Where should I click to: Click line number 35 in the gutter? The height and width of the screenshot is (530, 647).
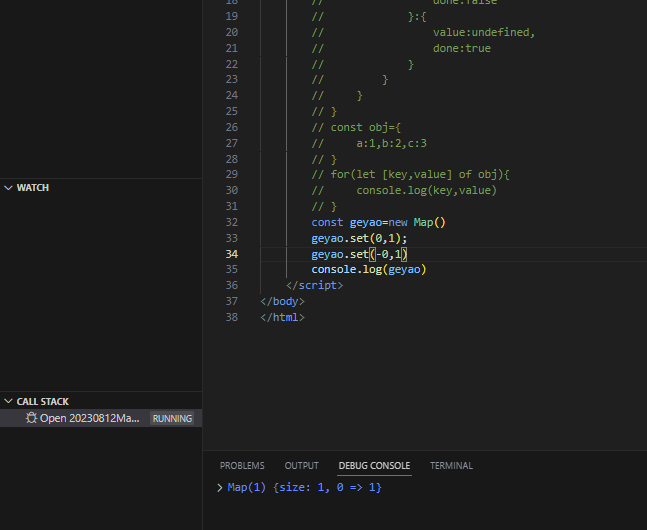point(232,270)
